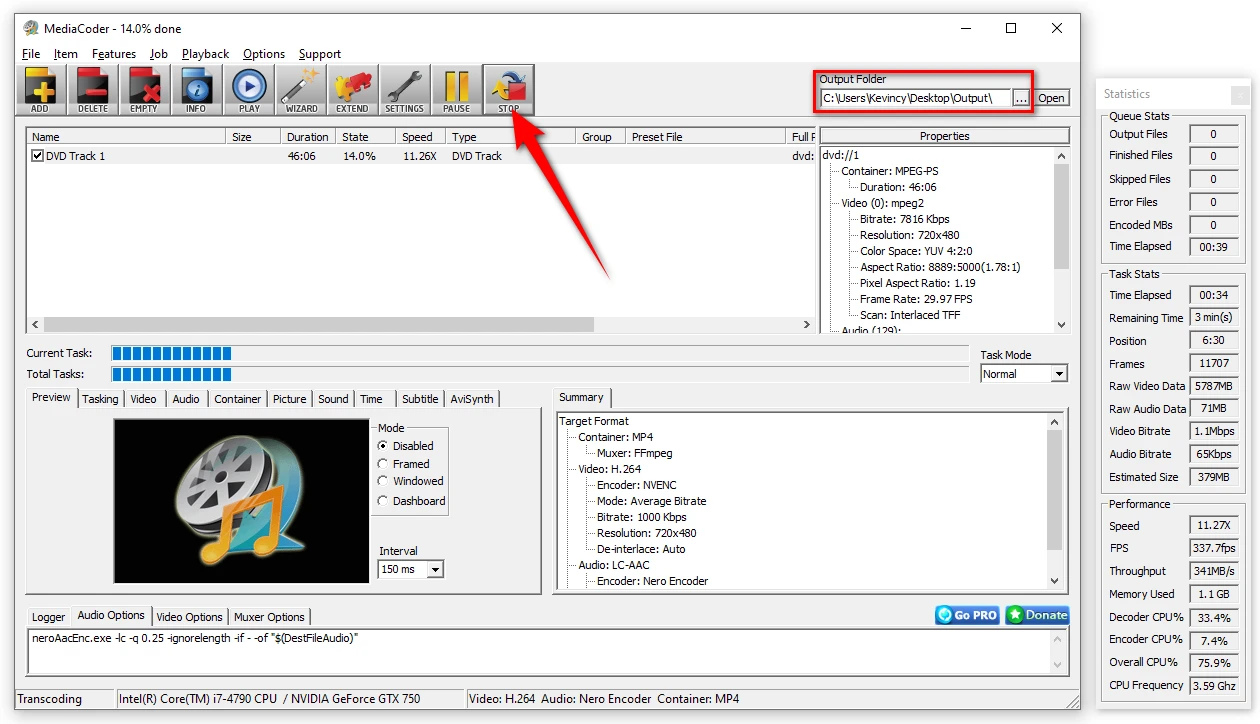This screenshot has width=1260, height=724.
Task: Click the Current Task progress bar
Action: point(540,353)
